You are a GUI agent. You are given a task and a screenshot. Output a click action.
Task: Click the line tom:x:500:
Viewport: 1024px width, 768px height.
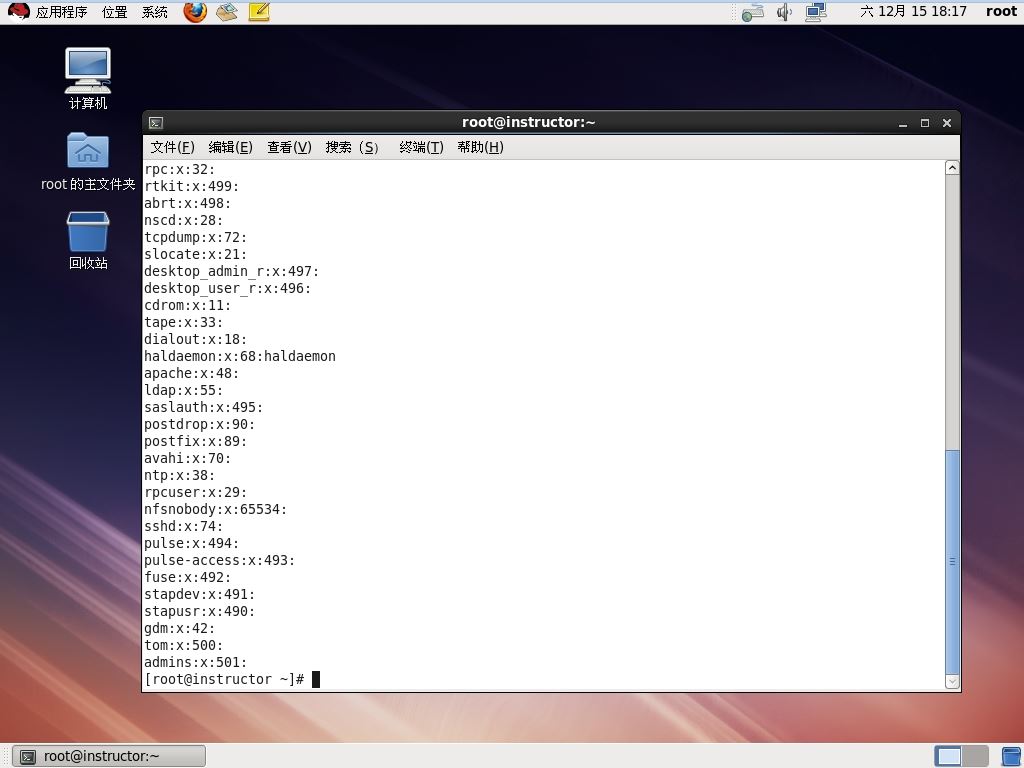[x=184, y=645]
